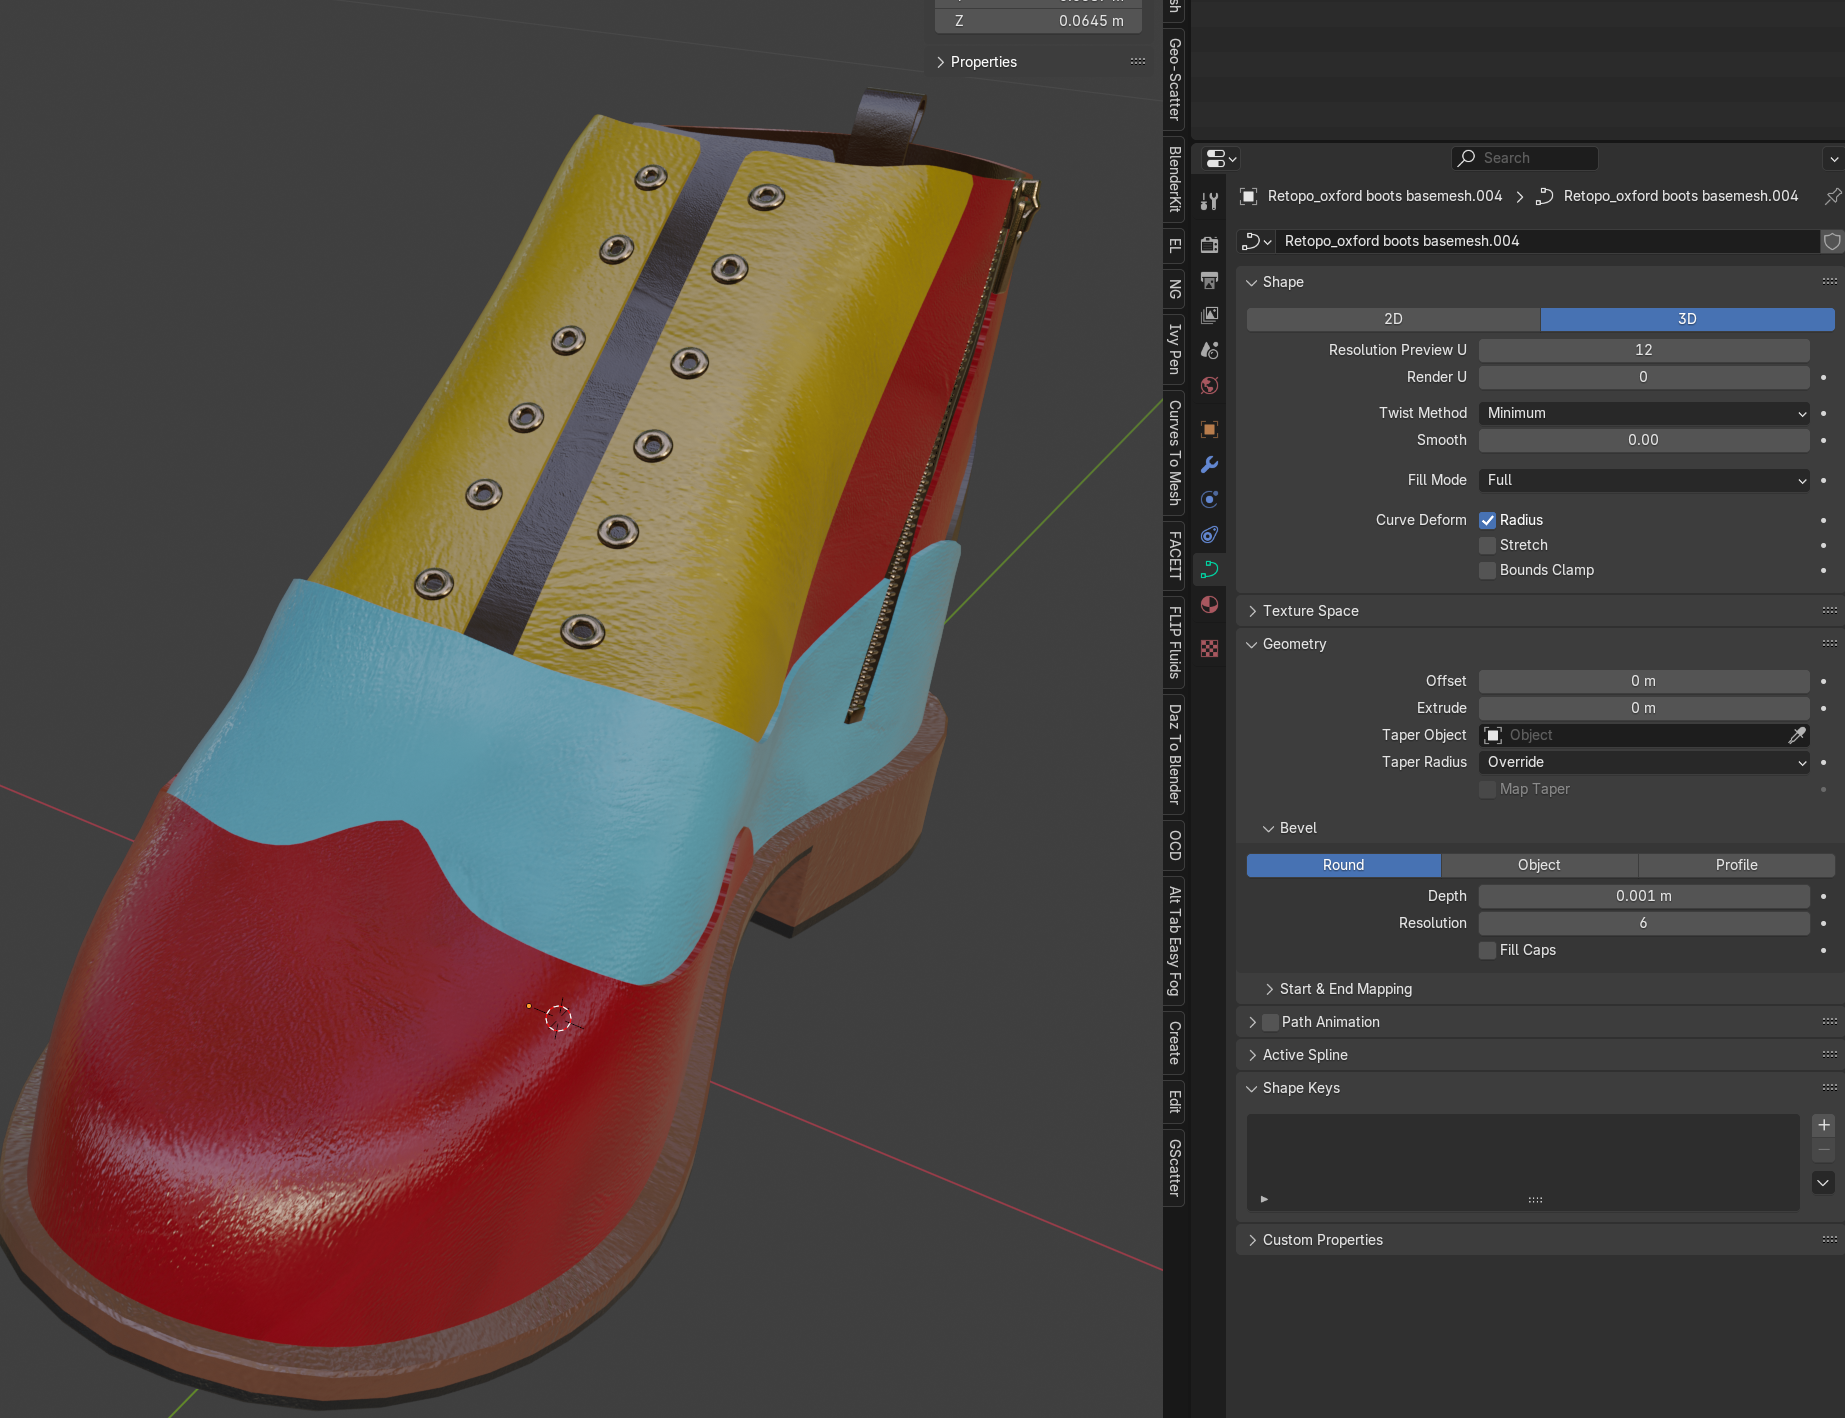
Task: Disable the Radius curve deform checkbox
Action: pyautogui.click(x=1487, y=520)
